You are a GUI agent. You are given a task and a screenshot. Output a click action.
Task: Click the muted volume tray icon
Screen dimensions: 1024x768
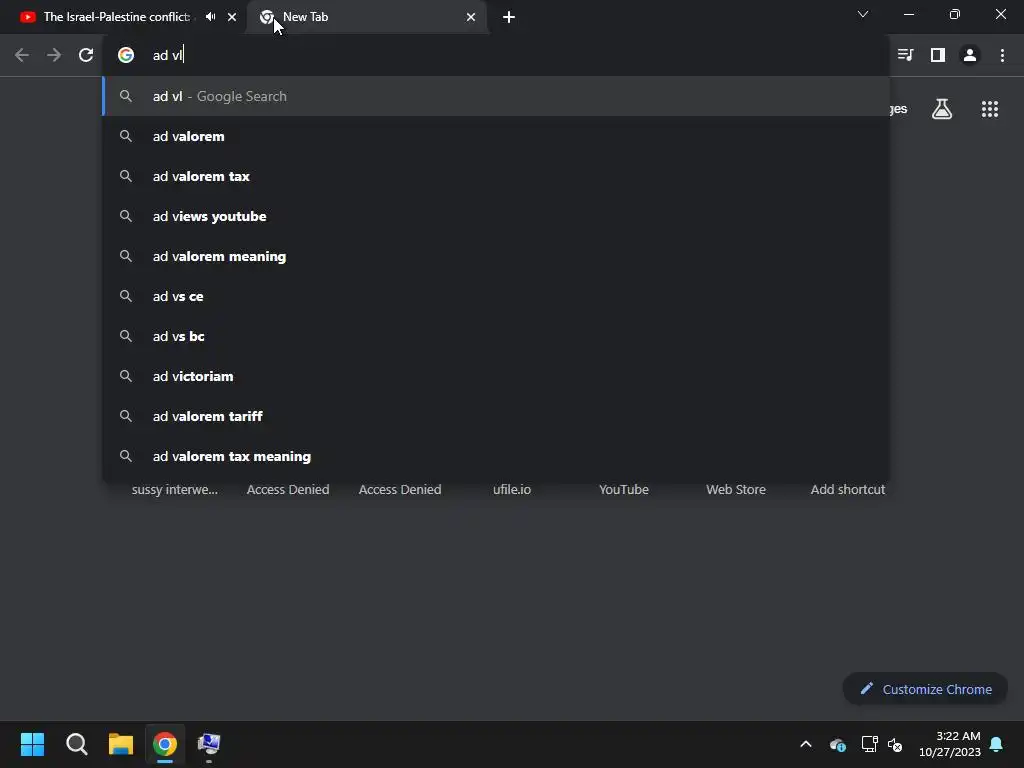tap(895, 744)
